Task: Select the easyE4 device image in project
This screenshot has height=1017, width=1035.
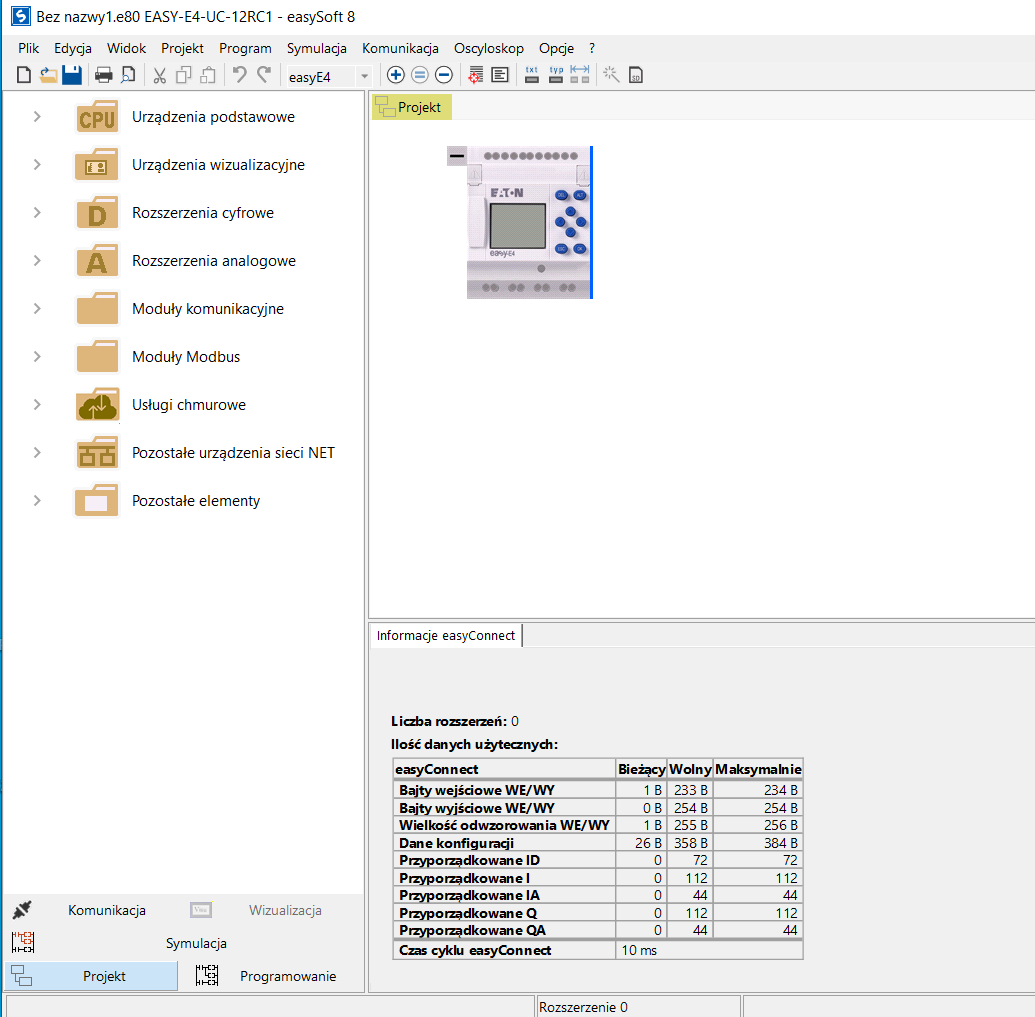Action: tap(528, 222)
